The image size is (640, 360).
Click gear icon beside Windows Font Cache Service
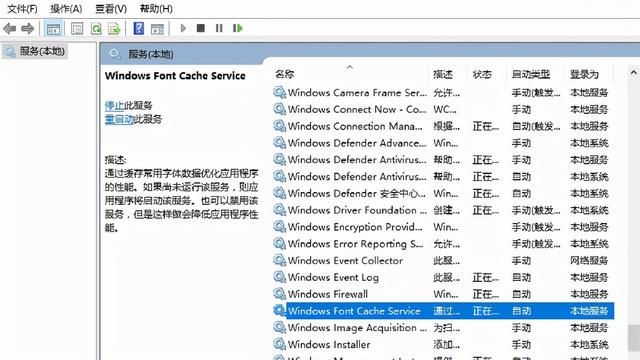(x=279, y=311)
